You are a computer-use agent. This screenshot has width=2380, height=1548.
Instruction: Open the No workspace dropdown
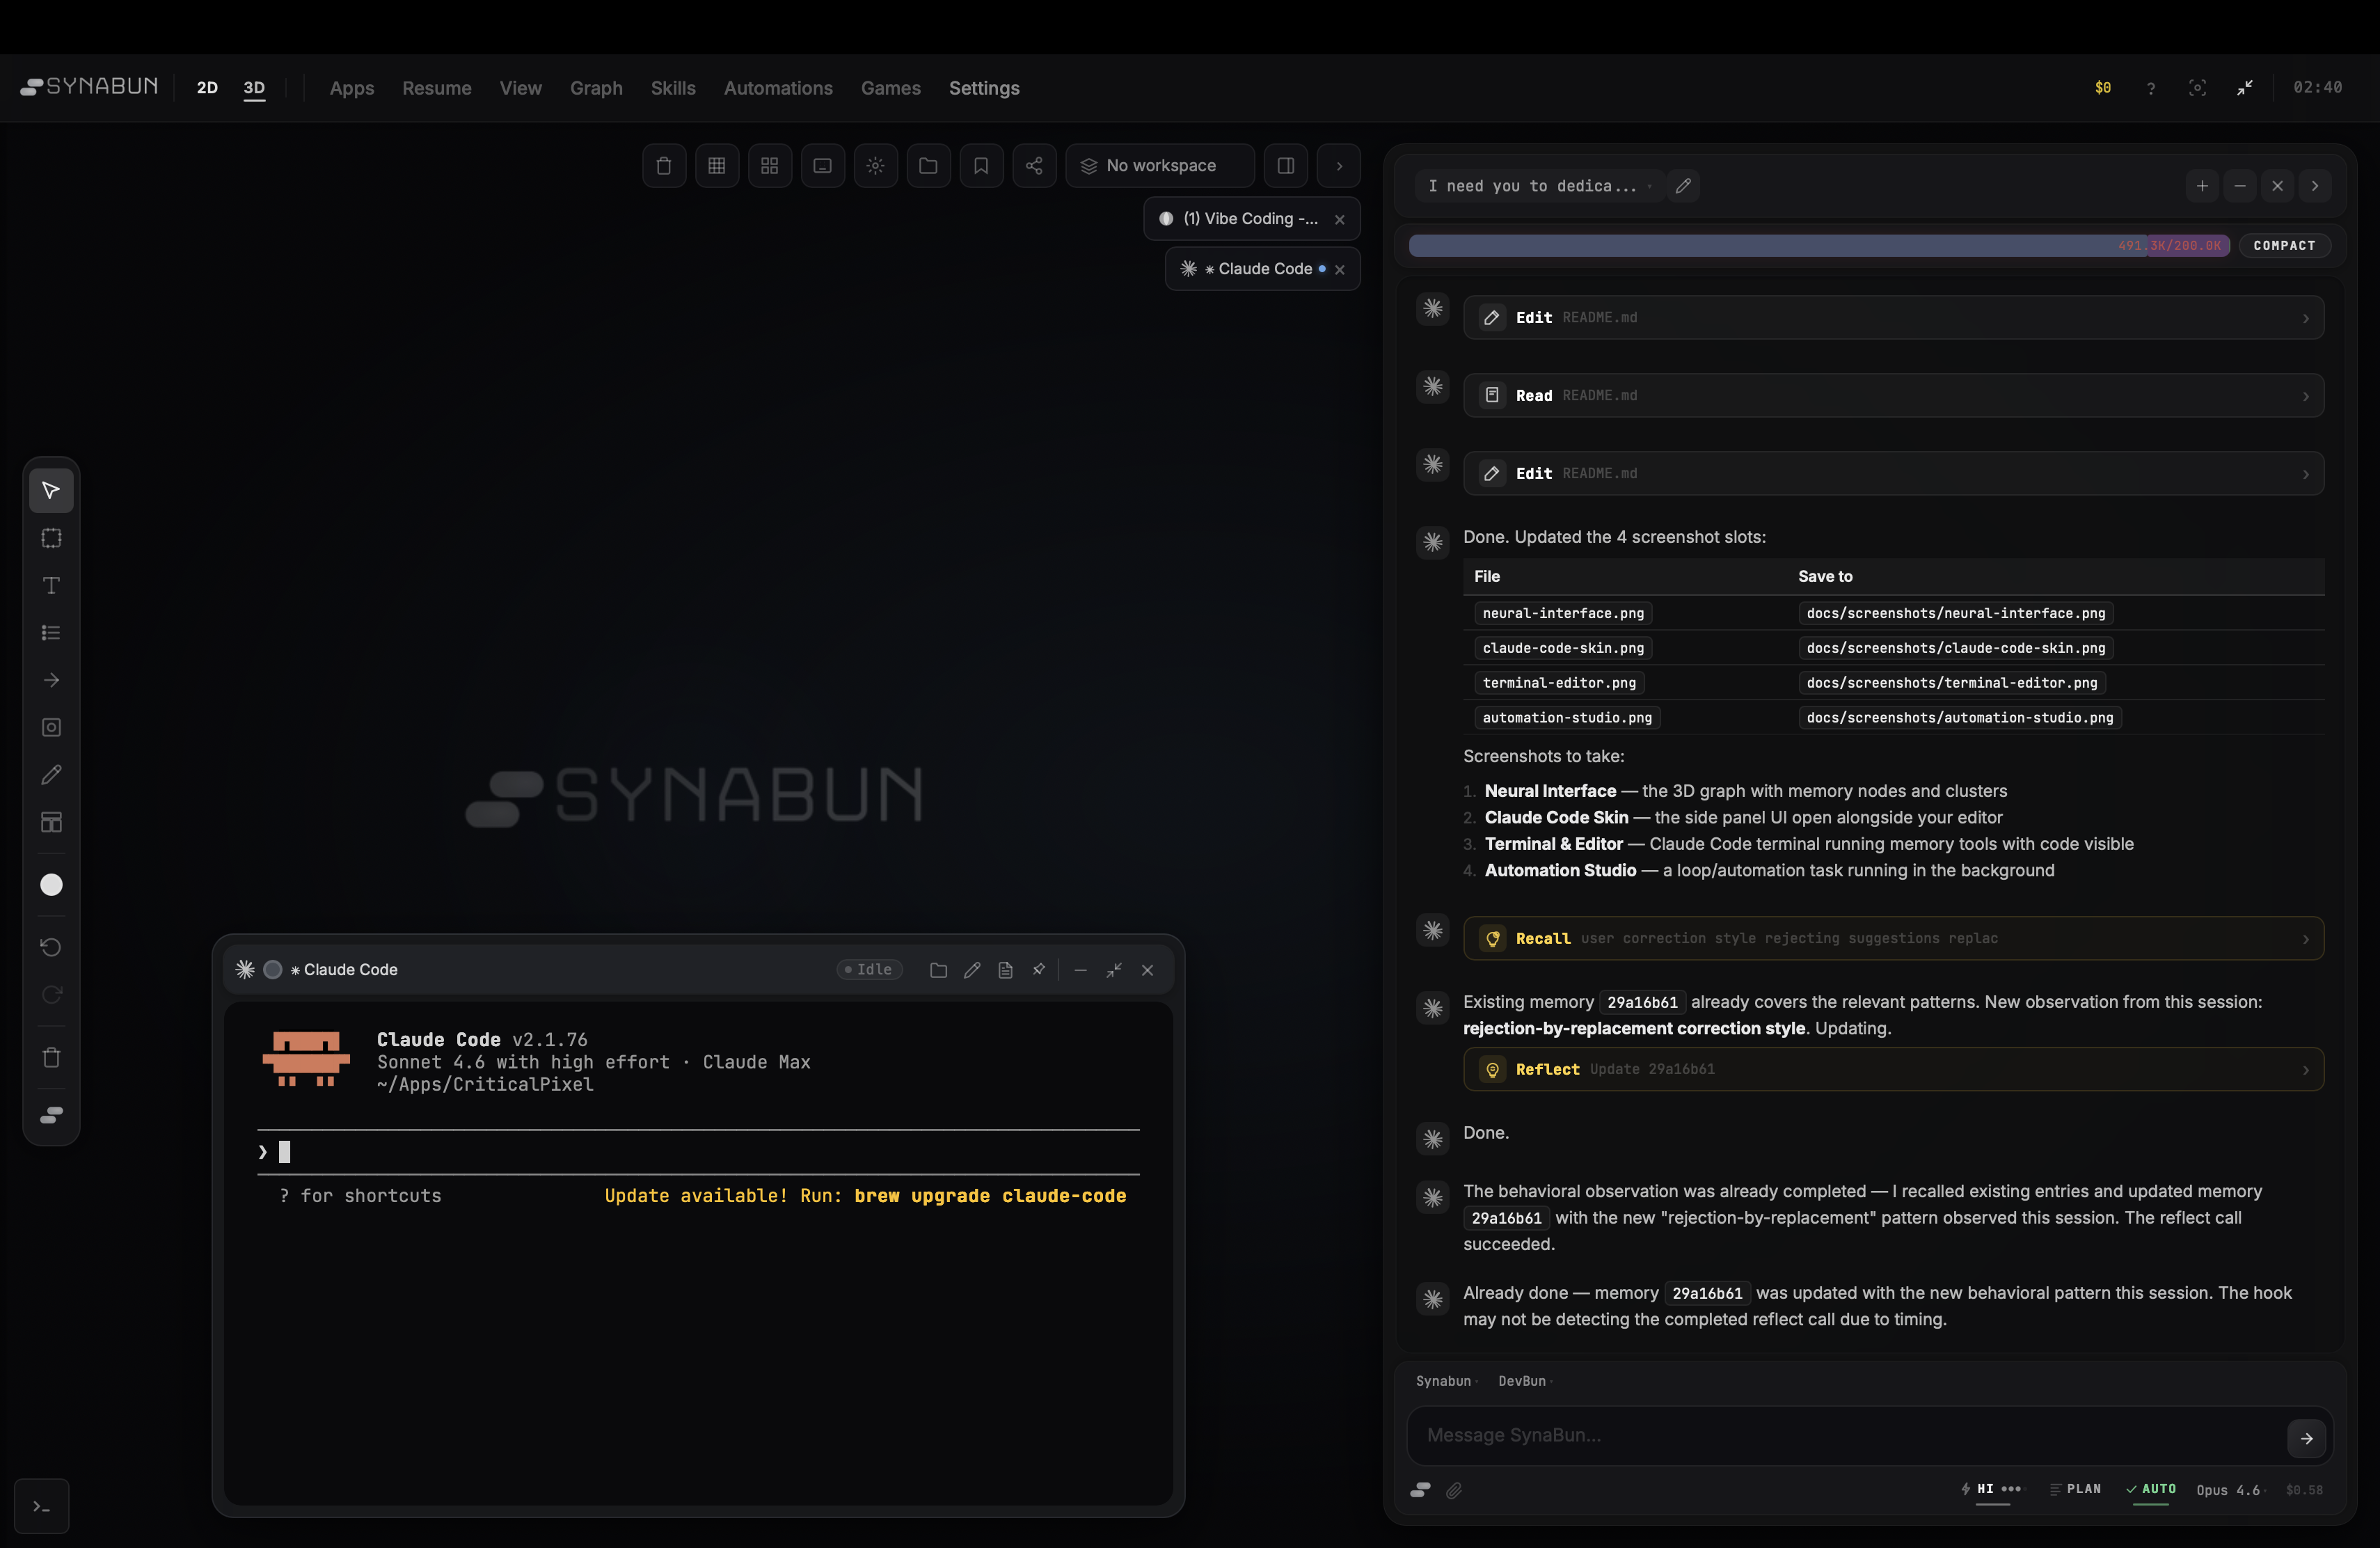(1159, 166)
